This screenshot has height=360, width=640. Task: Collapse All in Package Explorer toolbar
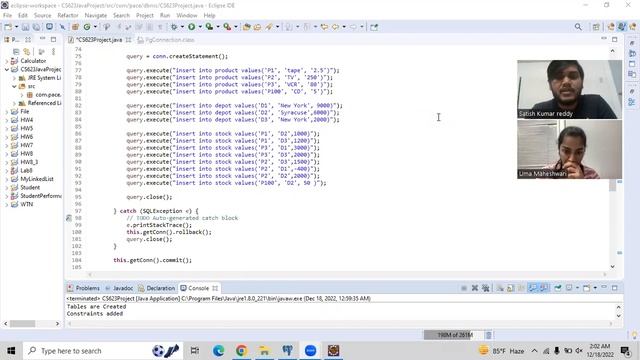16,52
